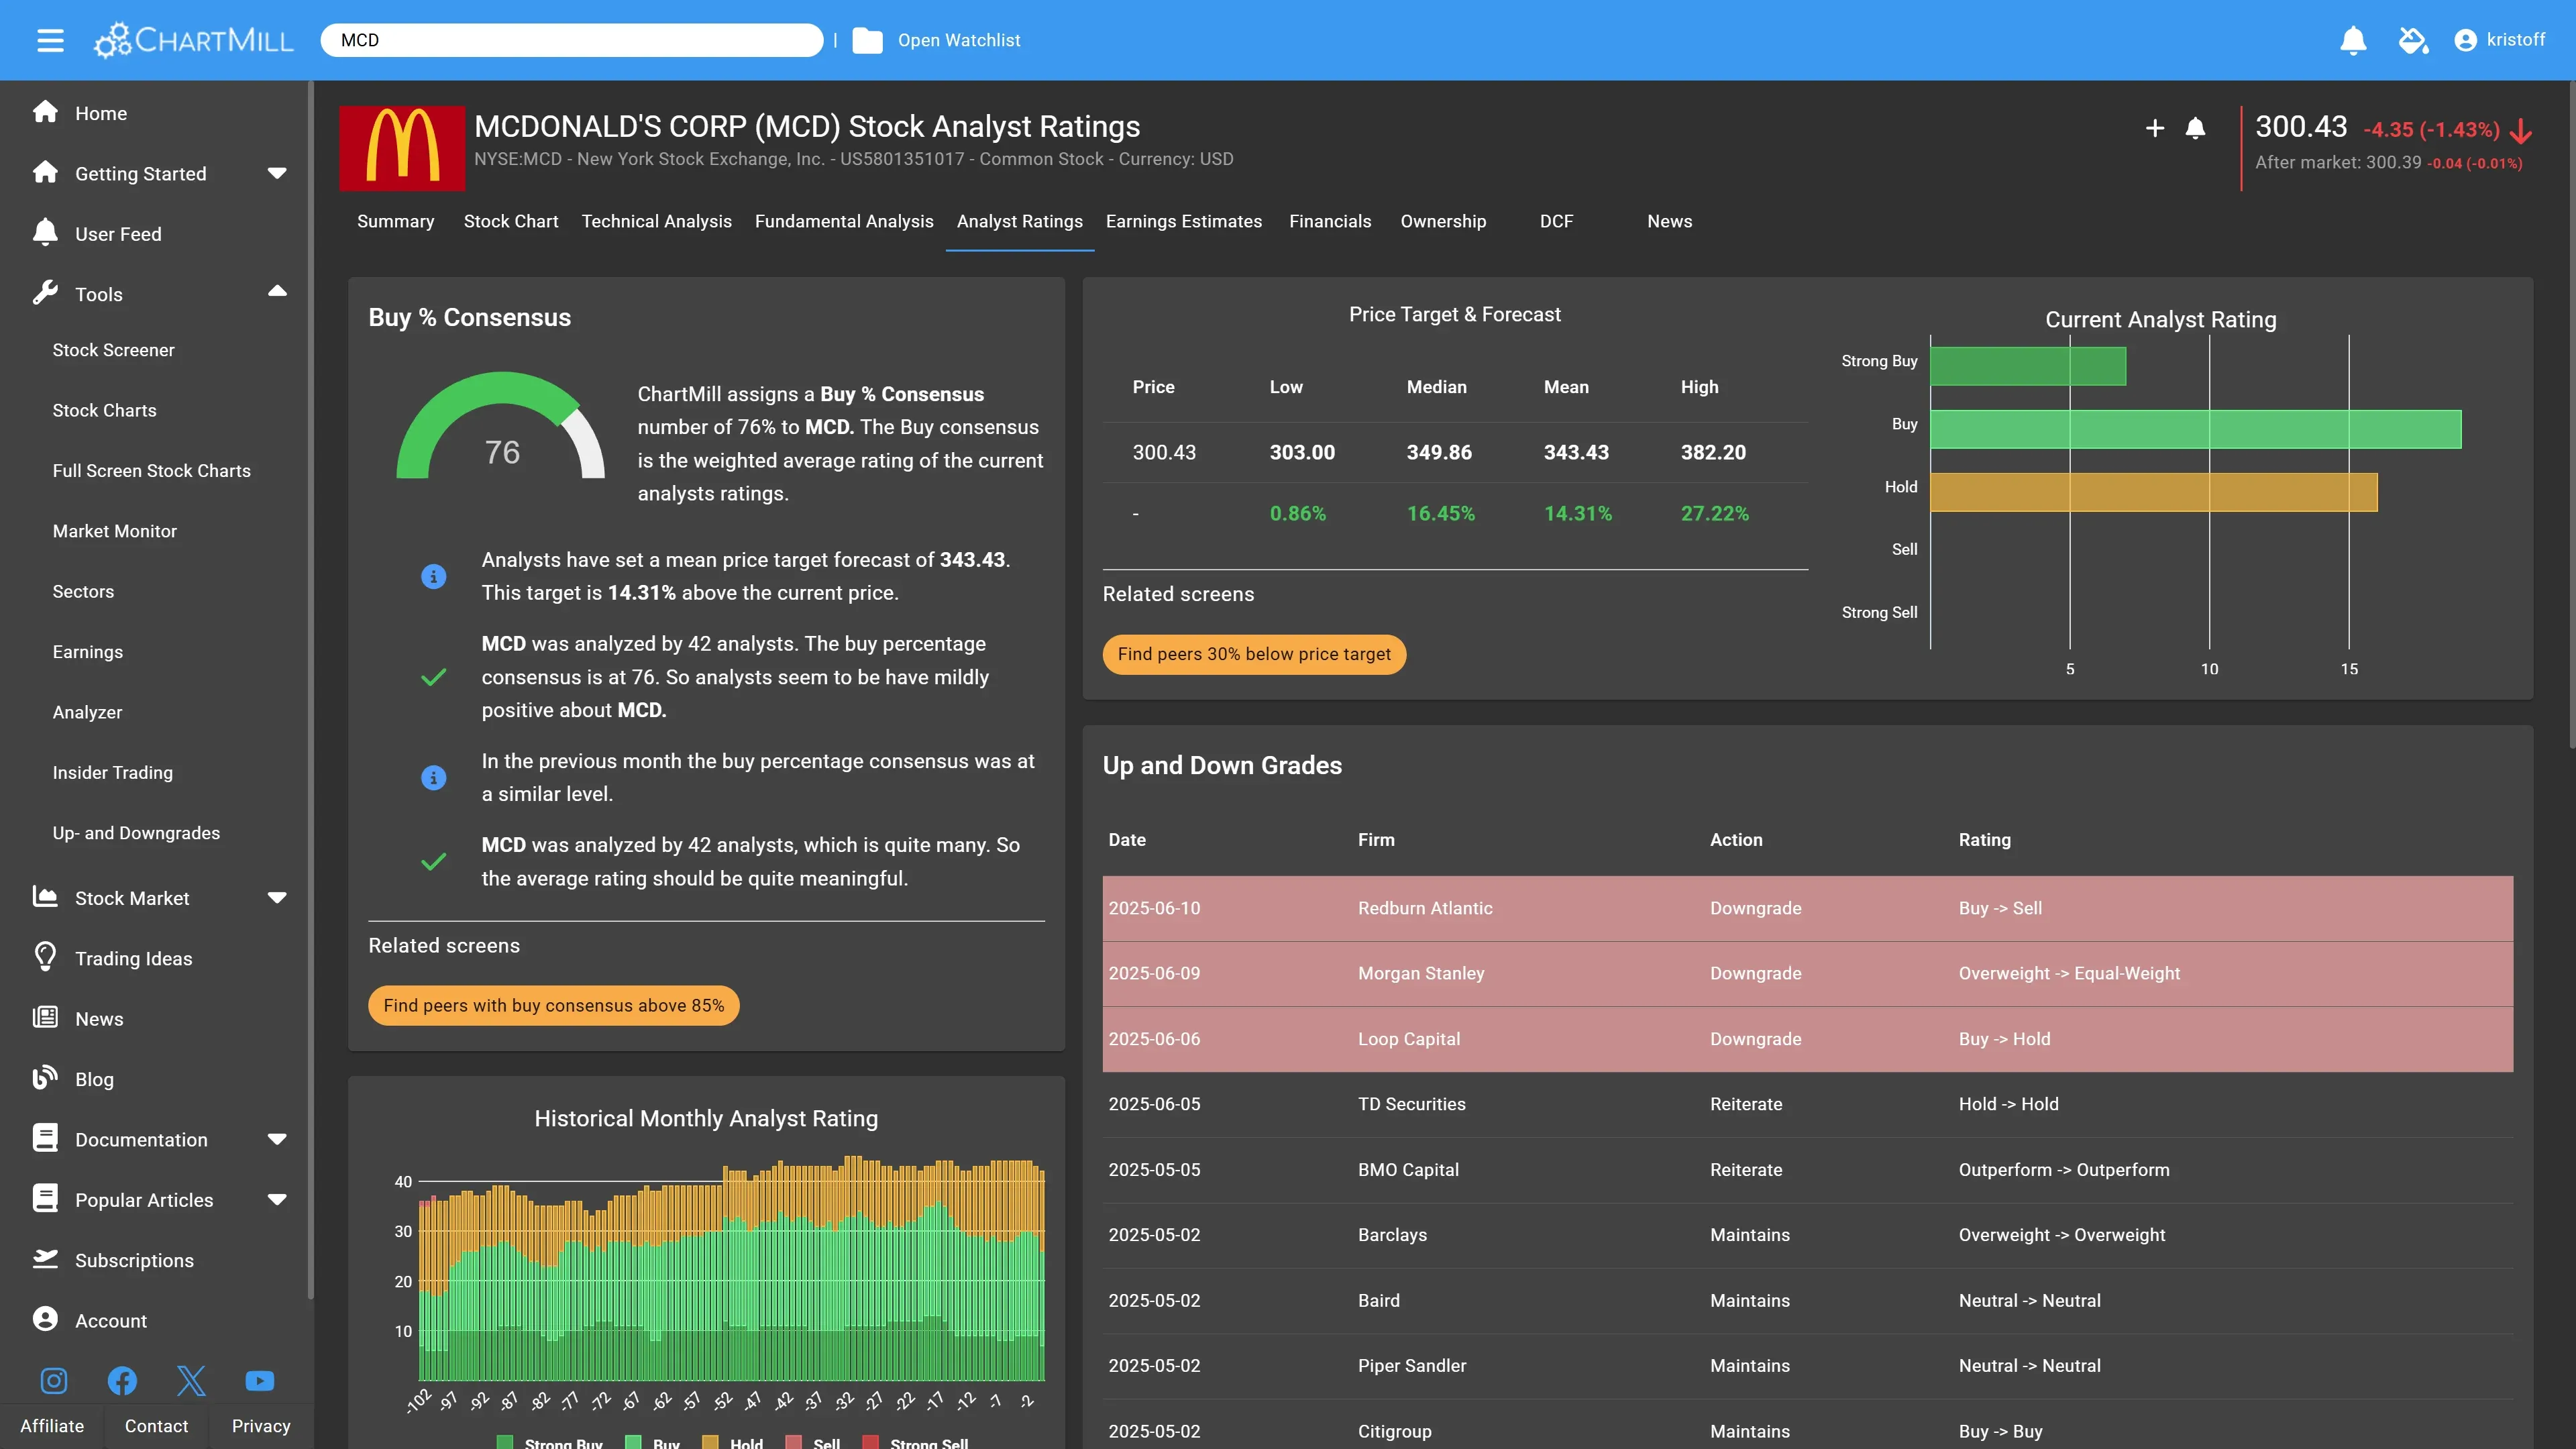2576x1449 pixels.
Task: Switch to the Financials tab
Action: tap(1330, 221)
